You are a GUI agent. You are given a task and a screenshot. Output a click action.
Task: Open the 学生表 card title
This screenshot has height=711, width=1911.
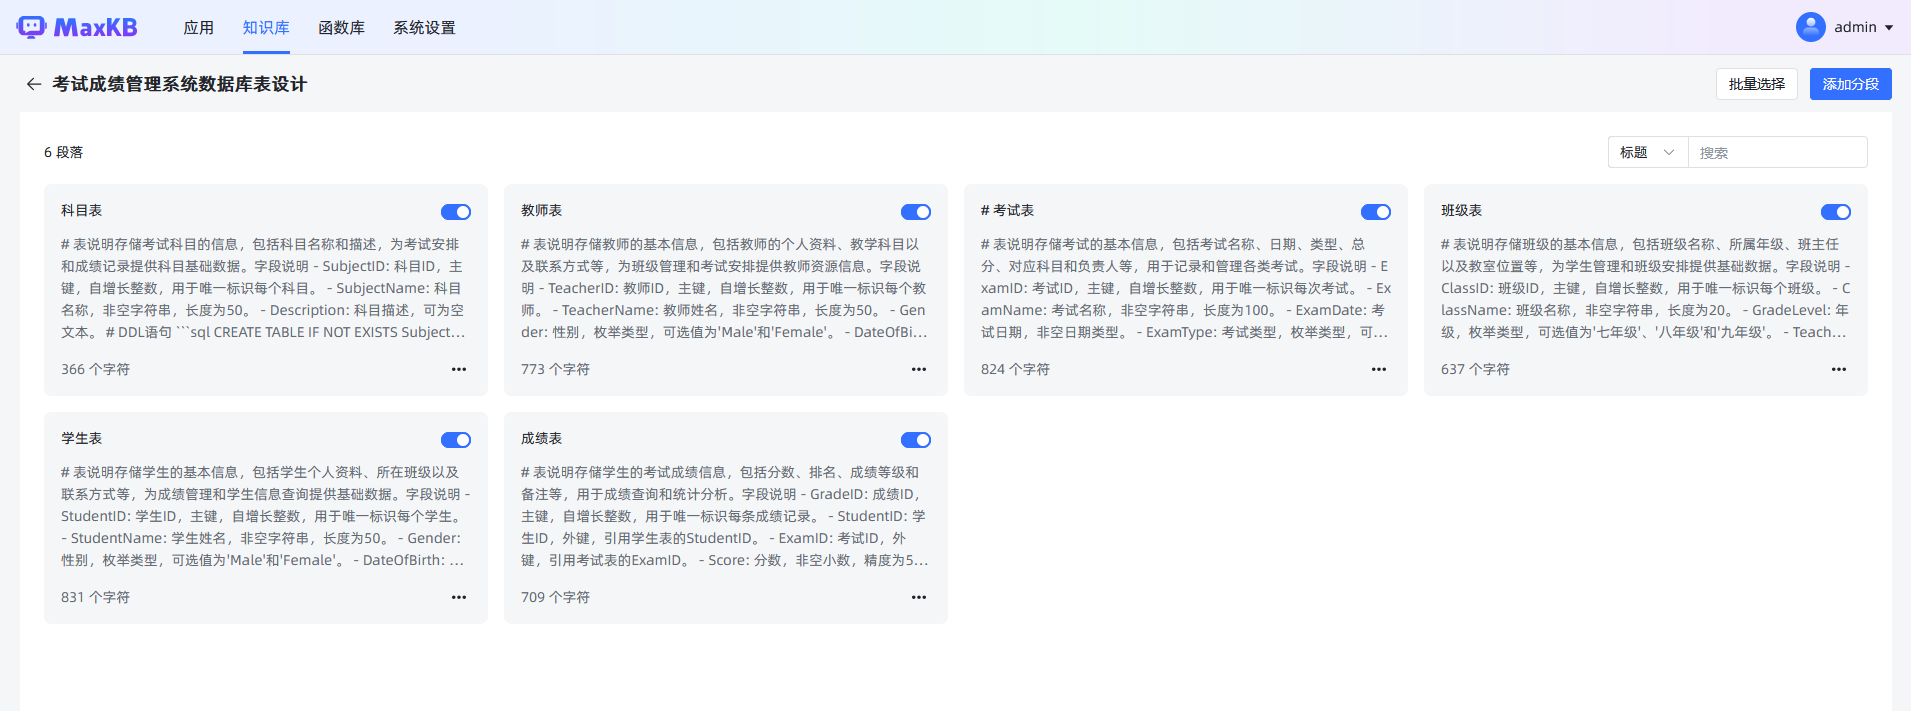[x=82, y=438]
